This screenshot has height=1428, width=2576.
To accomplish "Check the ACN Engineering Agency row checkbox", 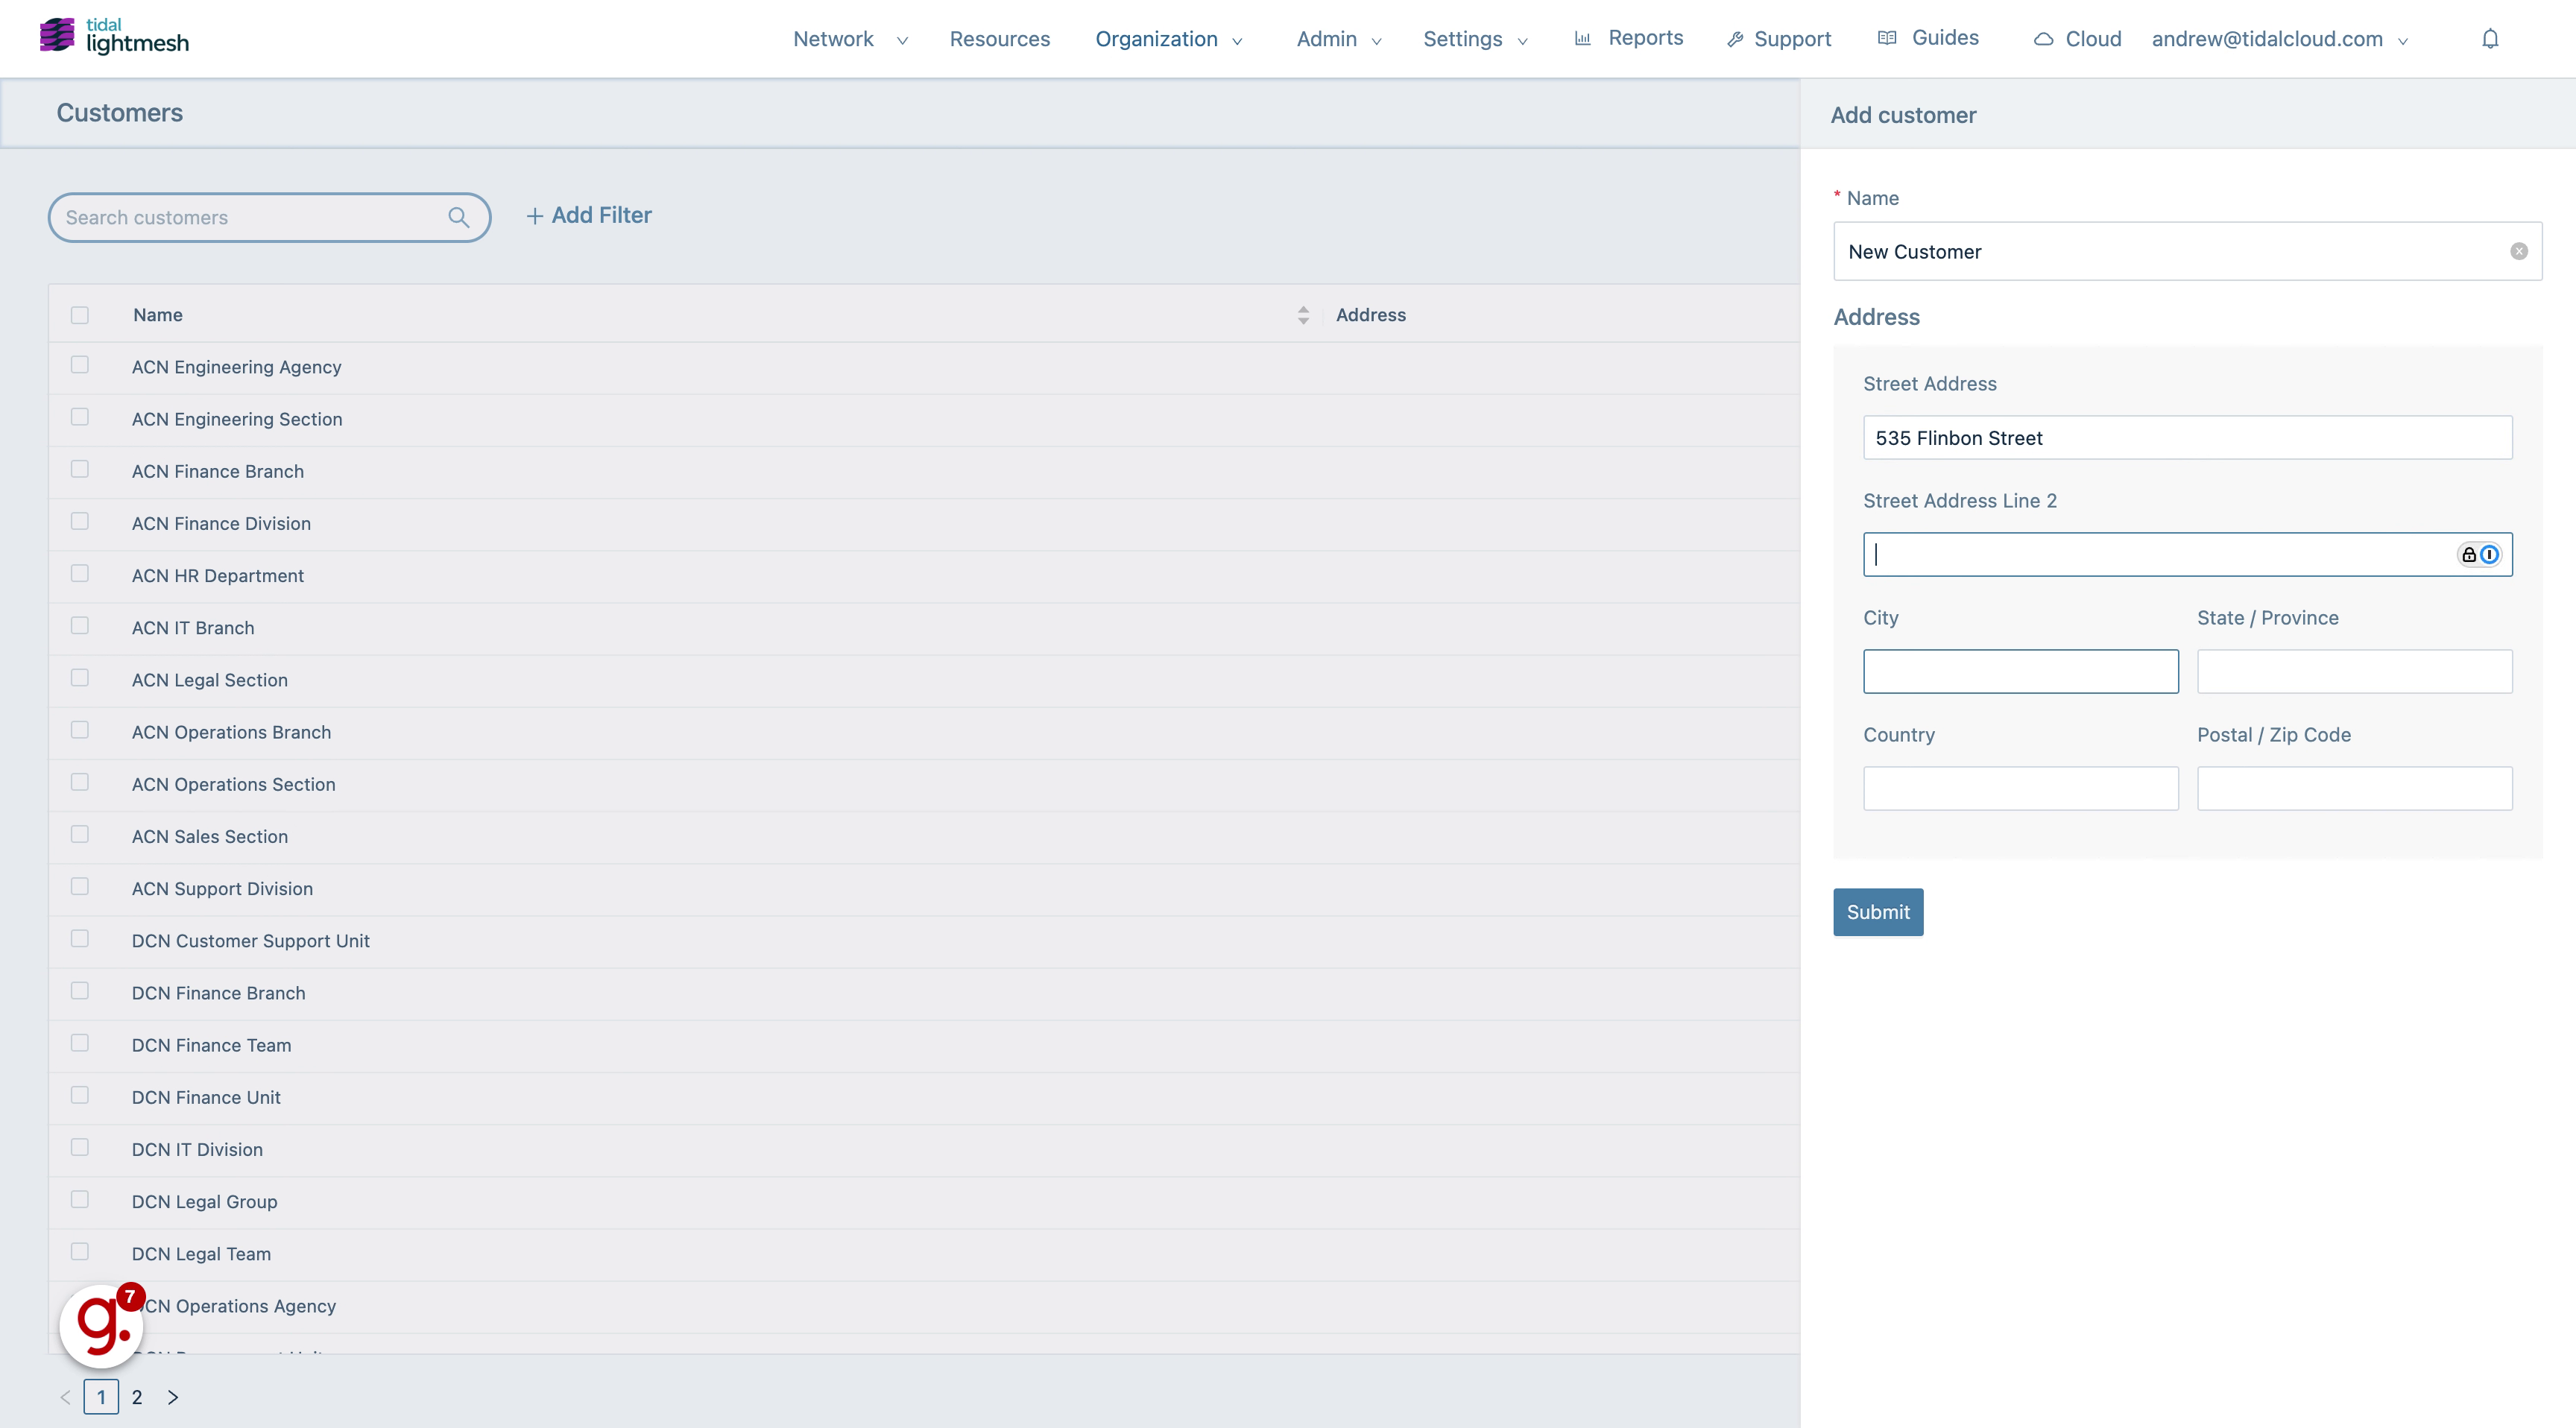I will click(80, 365).
